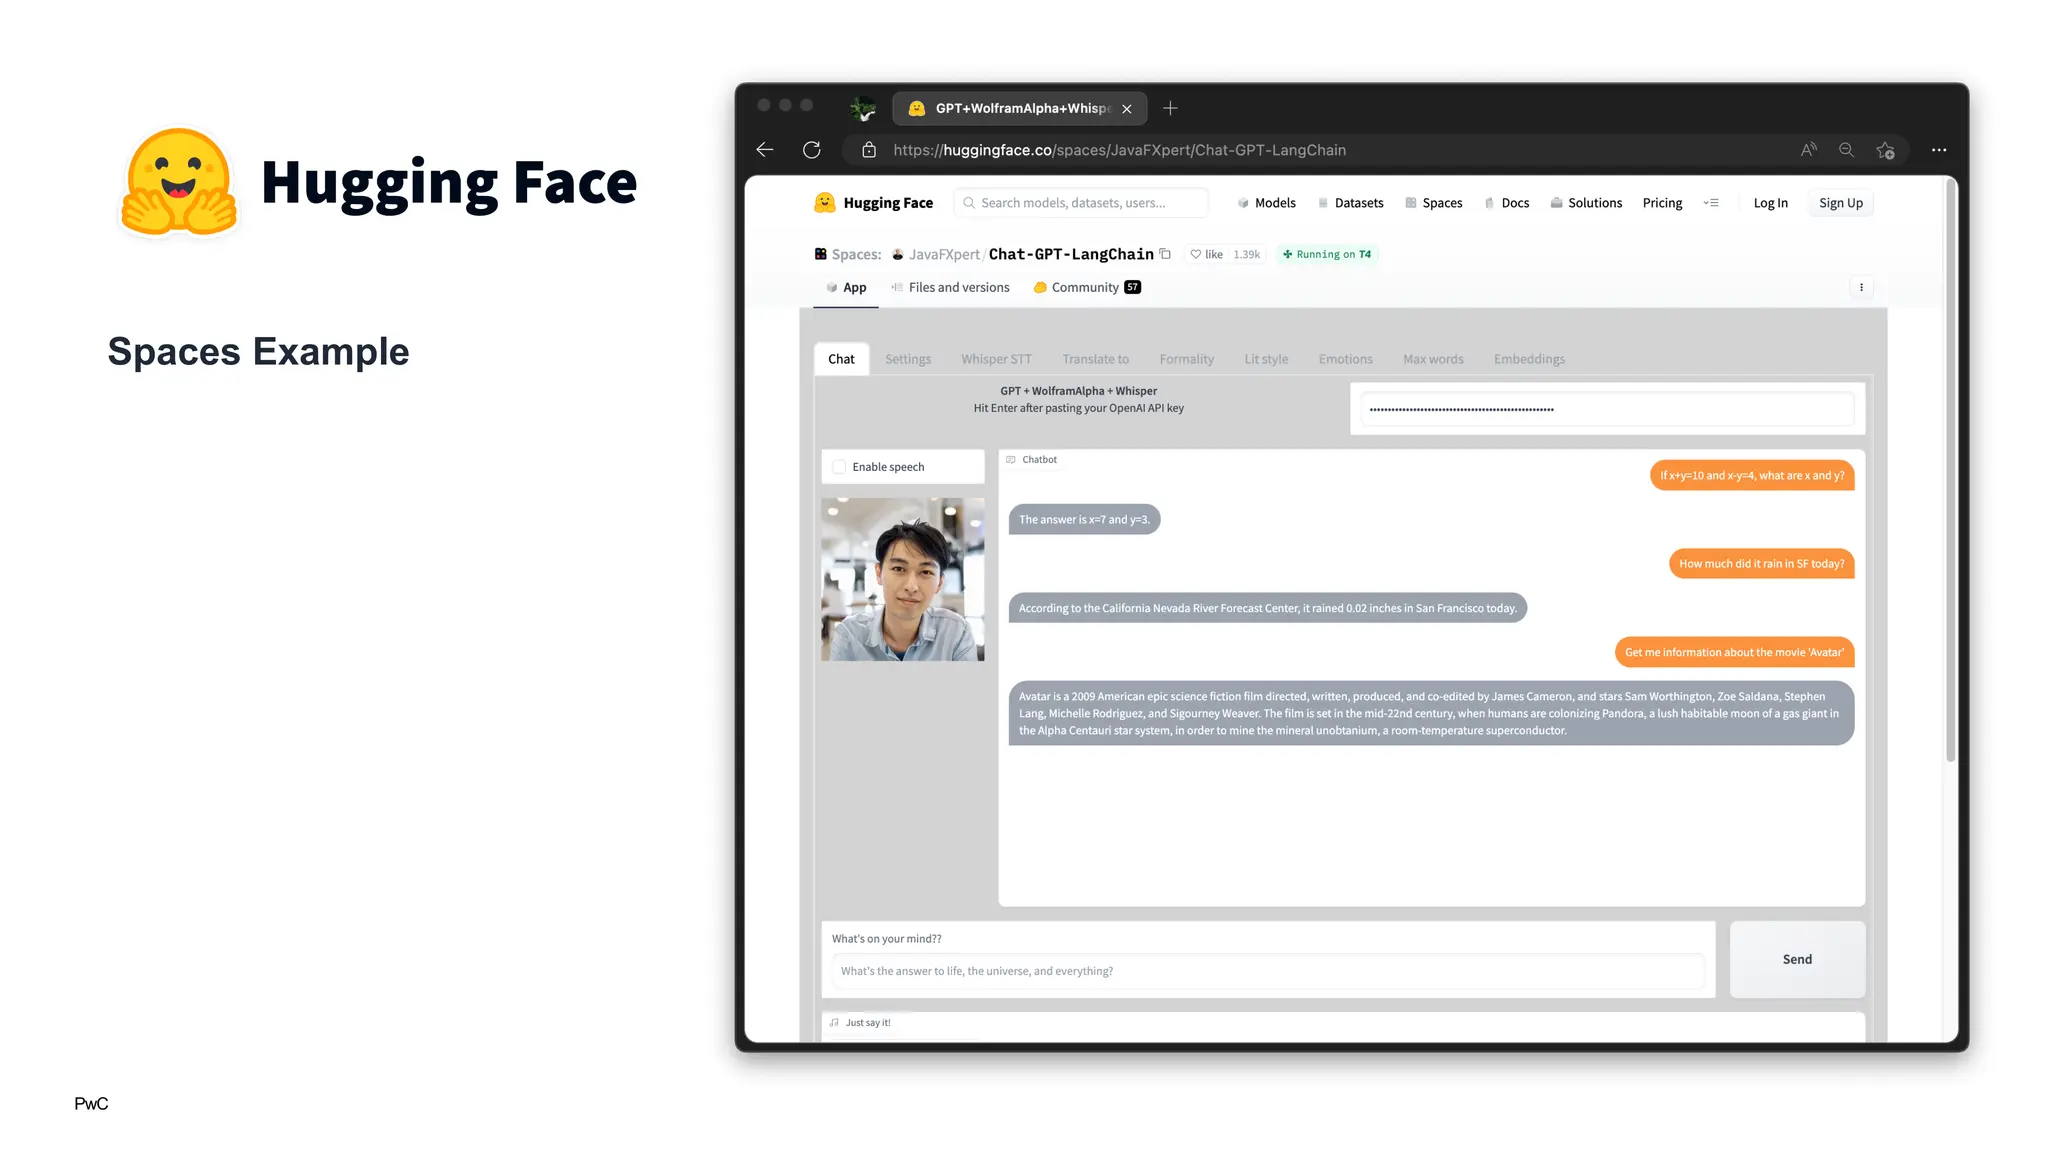Copy the space name with the copy icon
2048x1152 pixels.
click(1165, 254)
